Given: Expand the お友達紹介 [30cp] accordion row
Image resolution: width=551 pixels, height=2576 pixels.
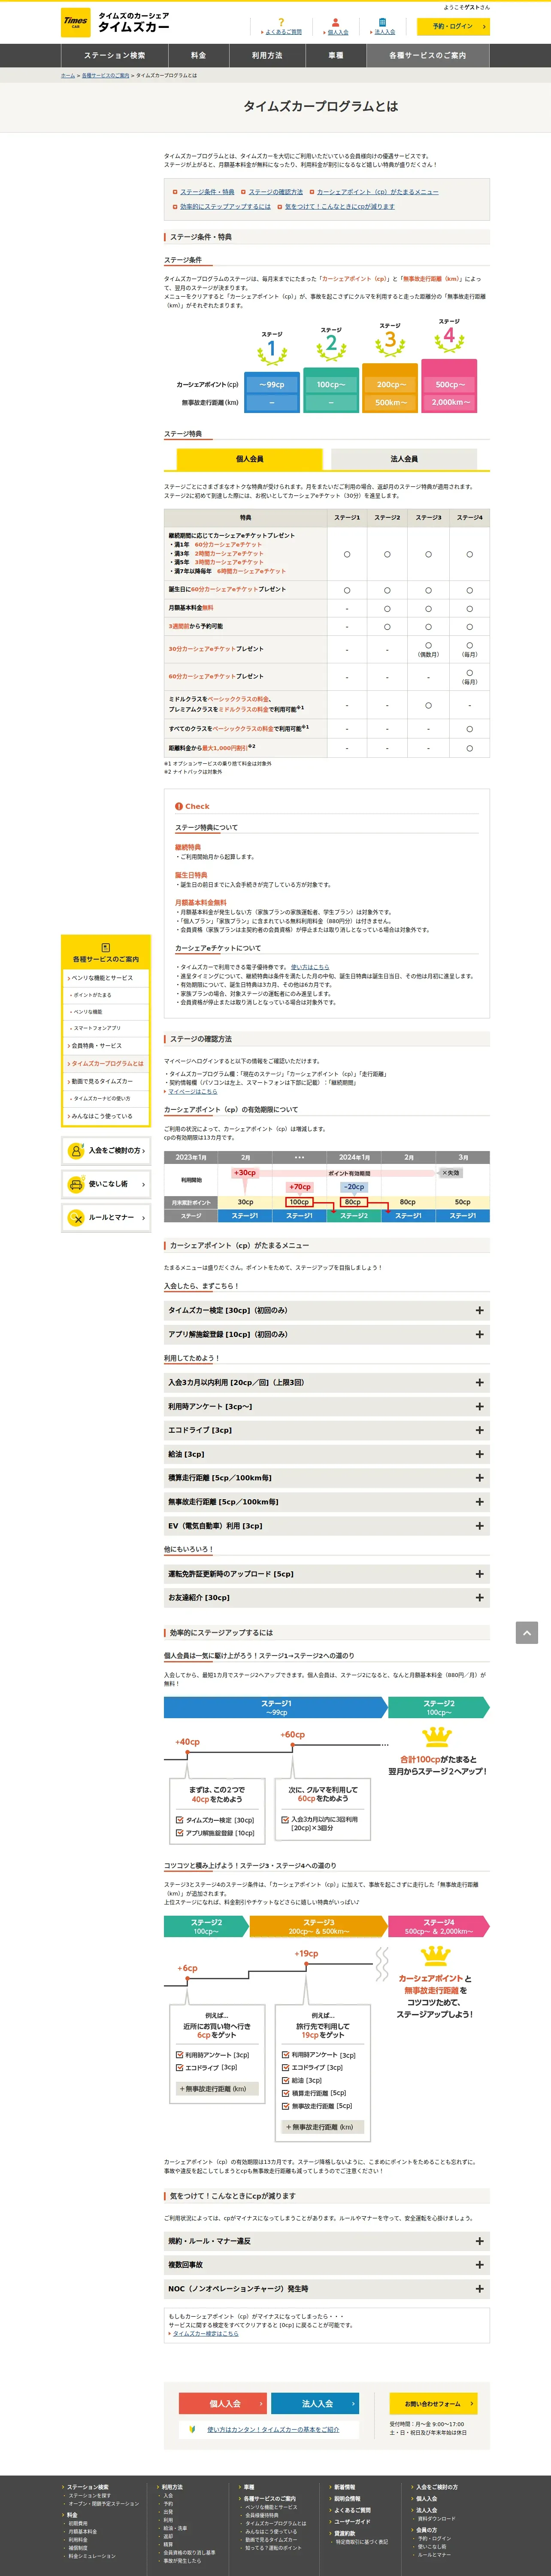Looking at the screenshot, I should [x=327, y=1598].
